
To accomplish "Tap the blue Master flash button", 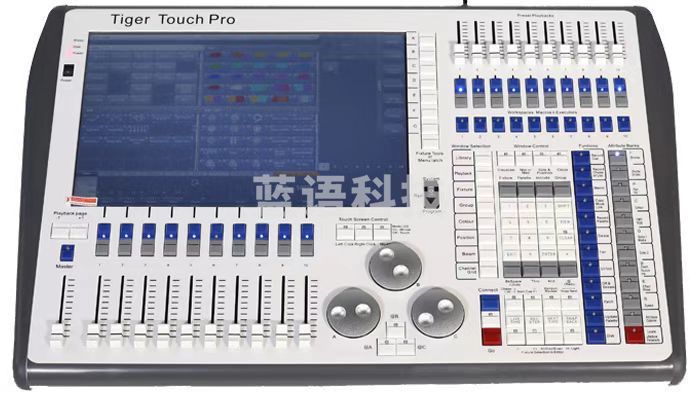I will coord(67,253).
